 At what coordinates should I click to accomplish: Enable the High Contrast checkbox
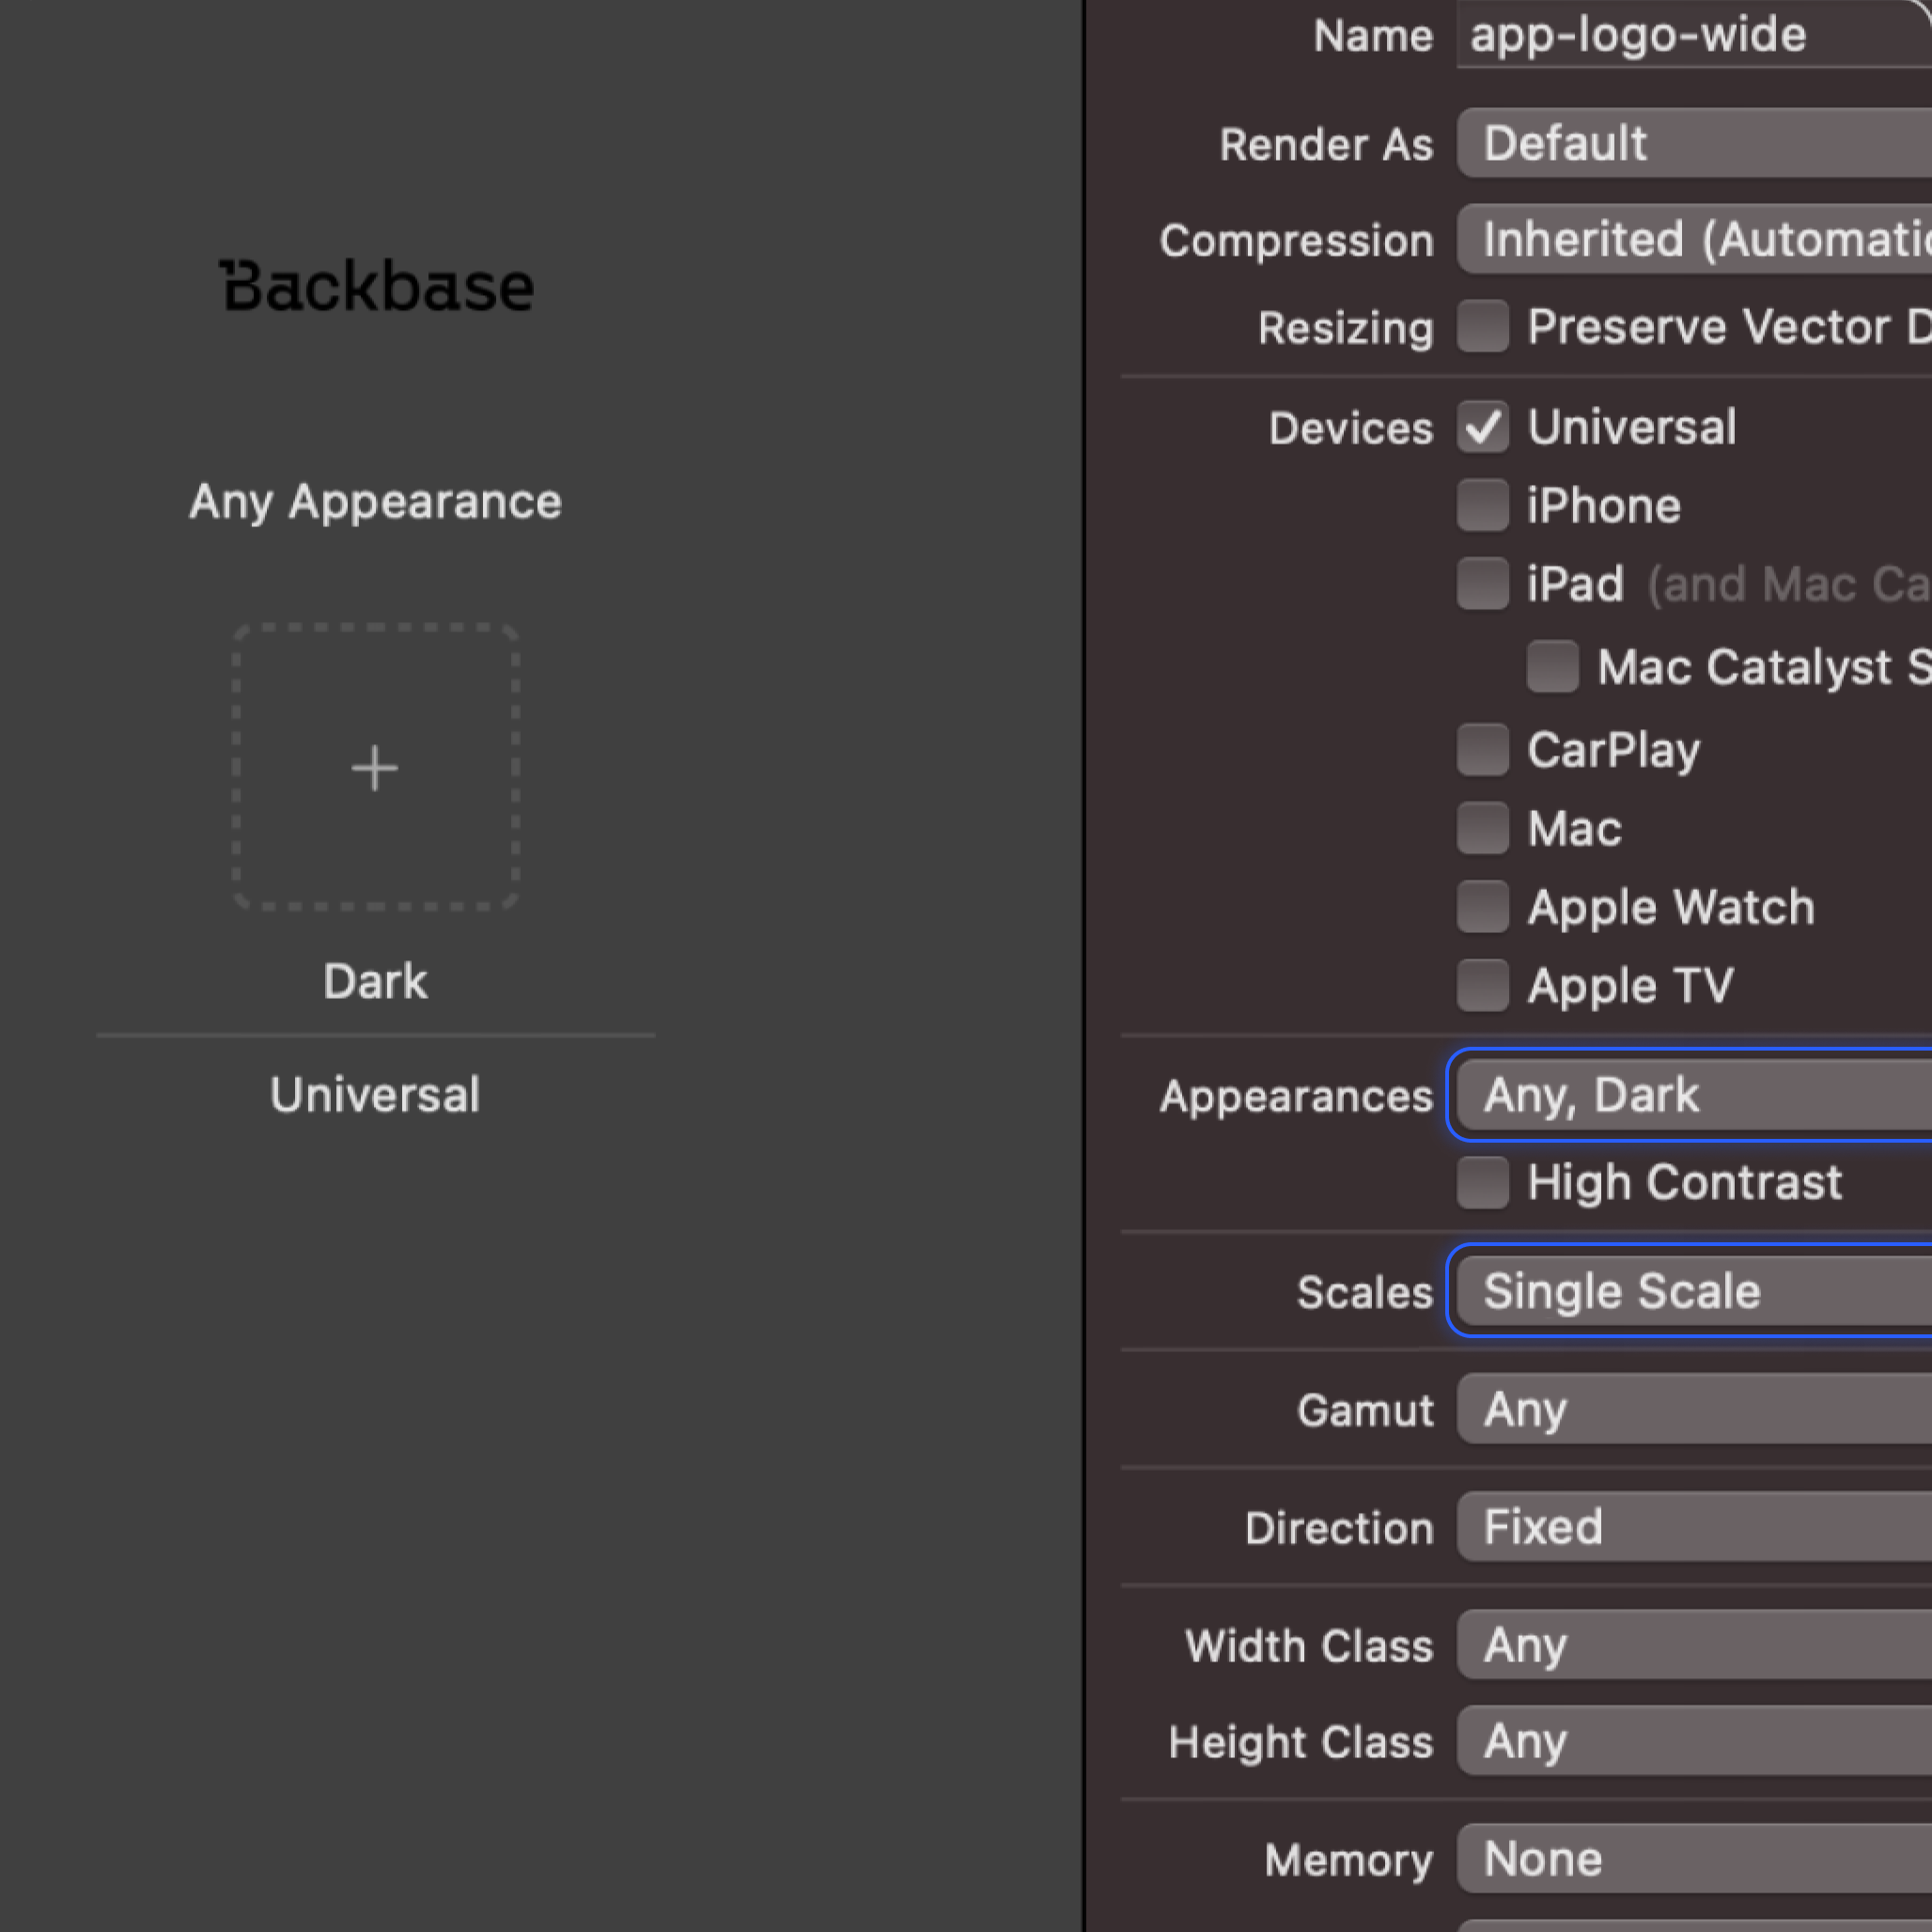click(1482, 1183)
